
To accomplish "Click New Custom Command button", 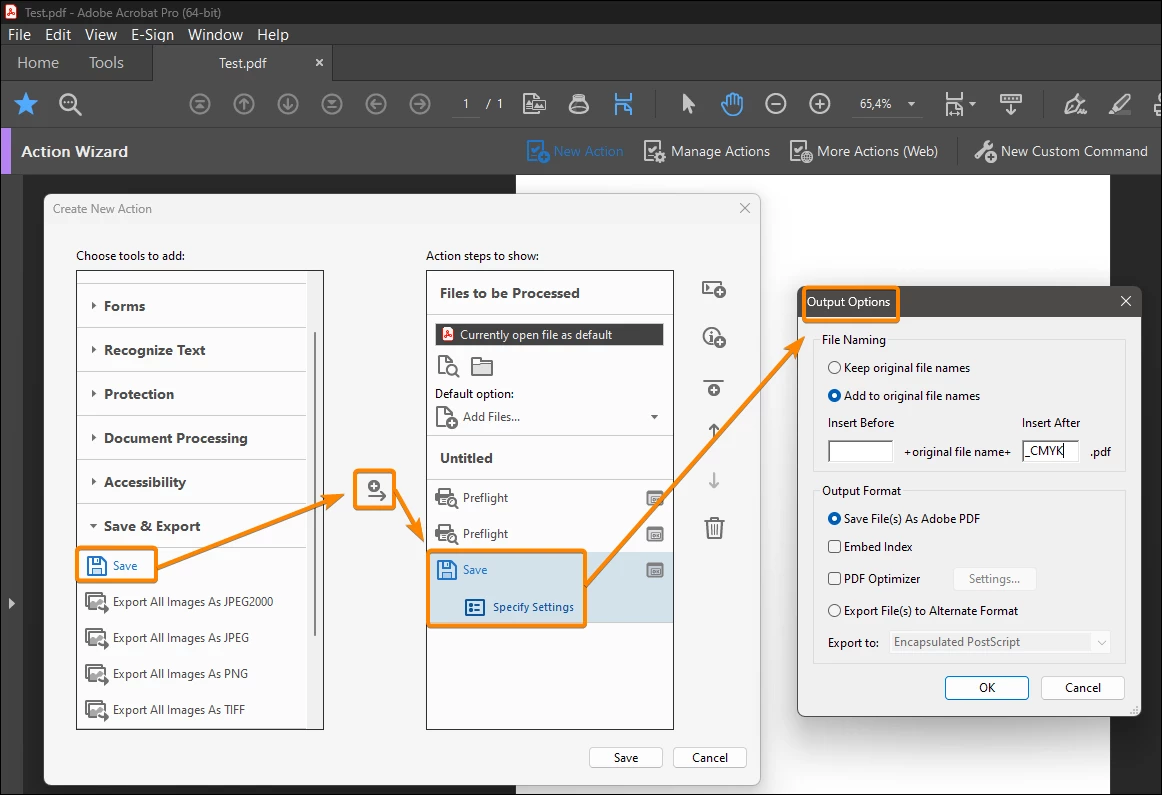I will tap(1061, 151).
